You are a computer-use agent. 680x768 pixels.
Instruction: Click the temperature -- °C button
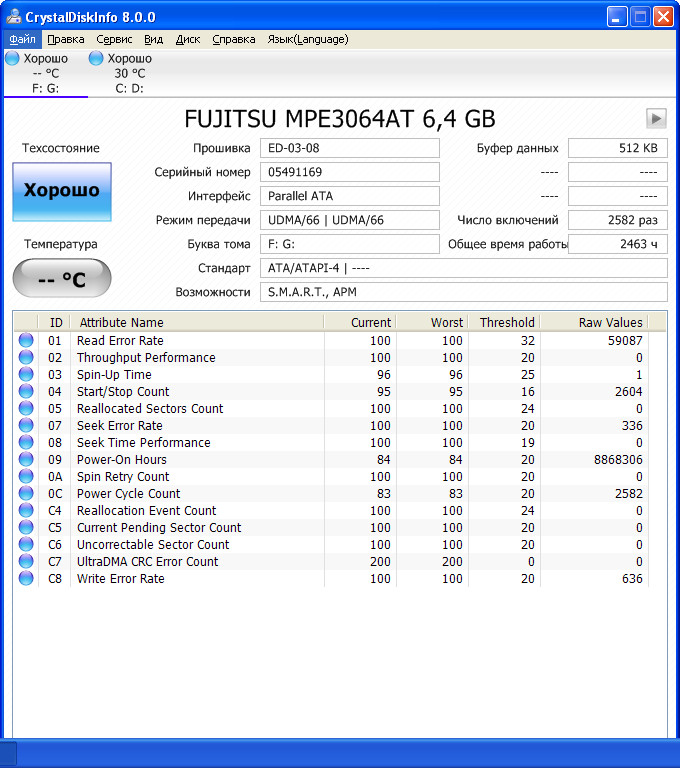click(62, 278)
